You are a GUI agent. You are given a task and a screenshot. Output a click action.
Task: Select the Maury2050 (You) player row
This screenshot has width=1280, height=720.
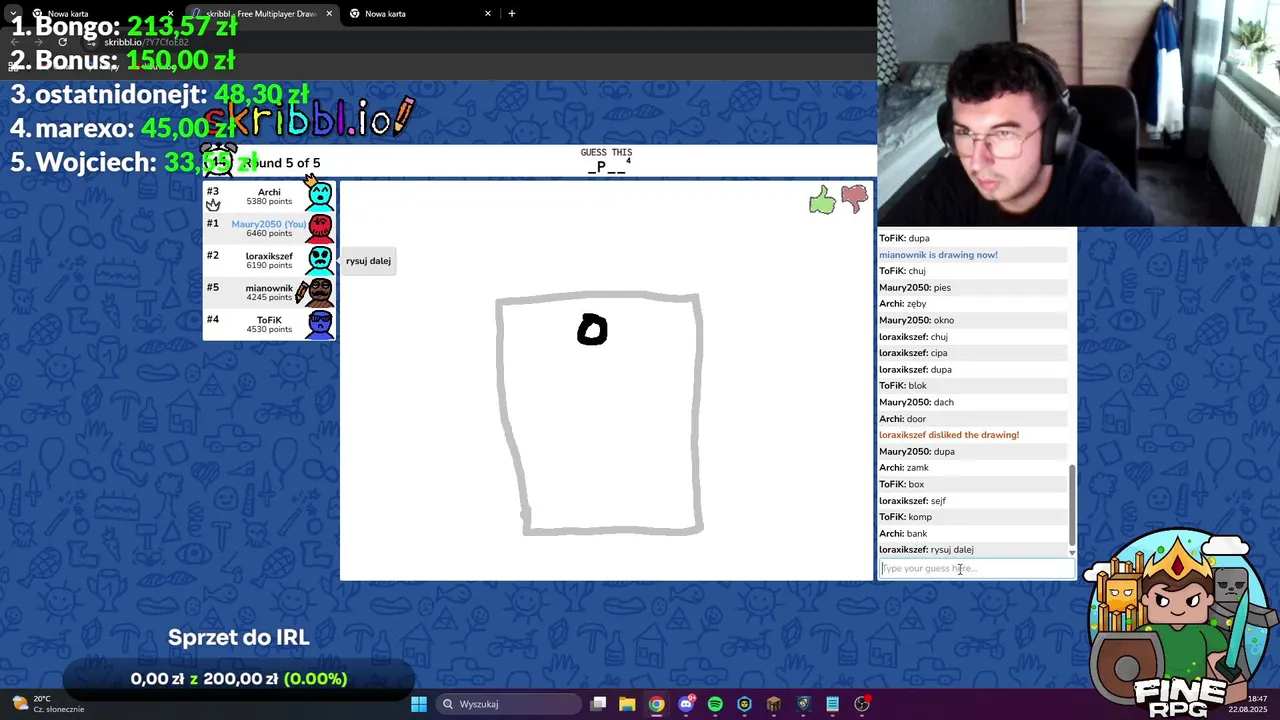coord(269,228)
